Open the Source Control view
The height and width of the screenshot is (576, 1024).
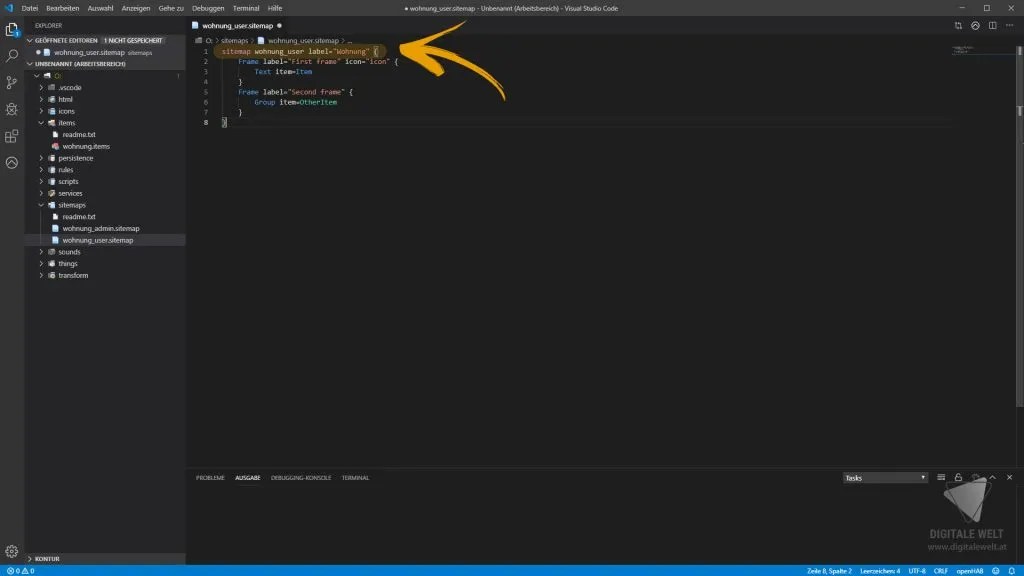pos(12,82)
